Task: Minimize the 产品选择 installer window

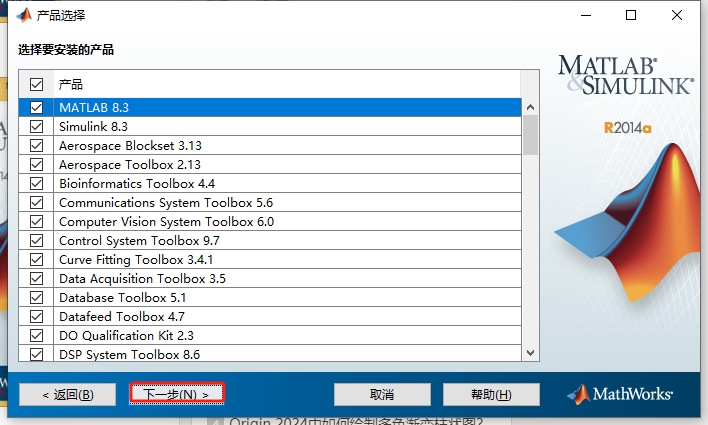Action: pos(586,15)
